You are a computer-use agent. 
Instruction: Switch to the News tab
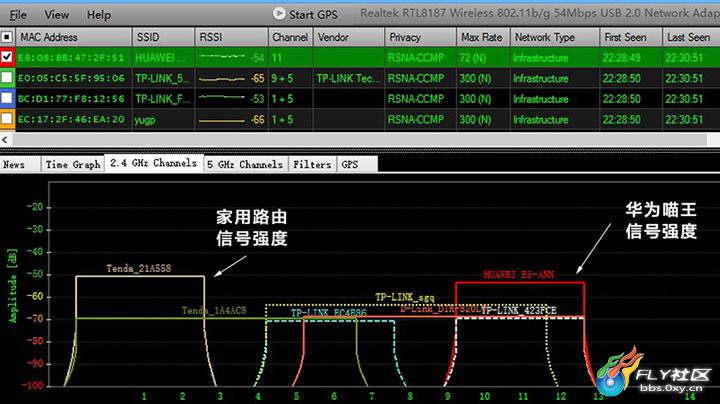20,164
